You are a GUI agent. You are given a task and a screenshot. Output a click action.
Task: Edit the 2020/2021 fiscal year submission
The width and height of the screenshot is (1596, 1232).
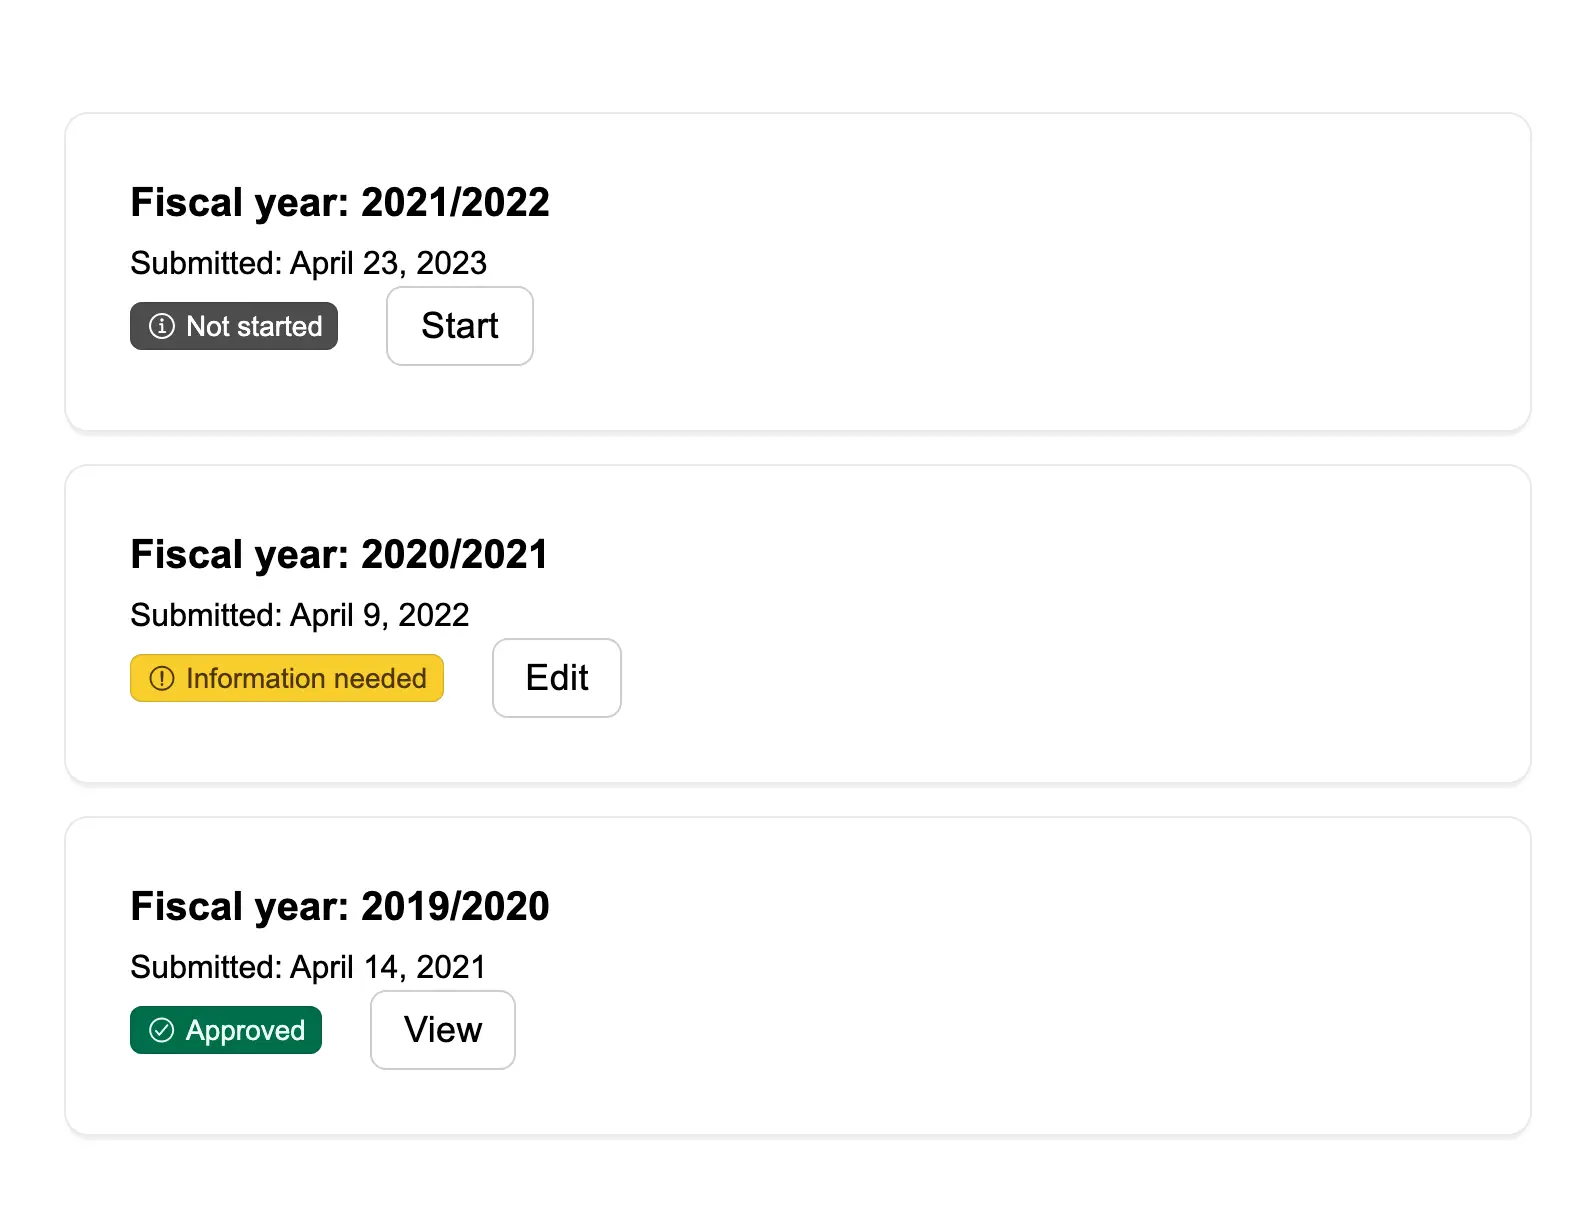click(556, 678)
